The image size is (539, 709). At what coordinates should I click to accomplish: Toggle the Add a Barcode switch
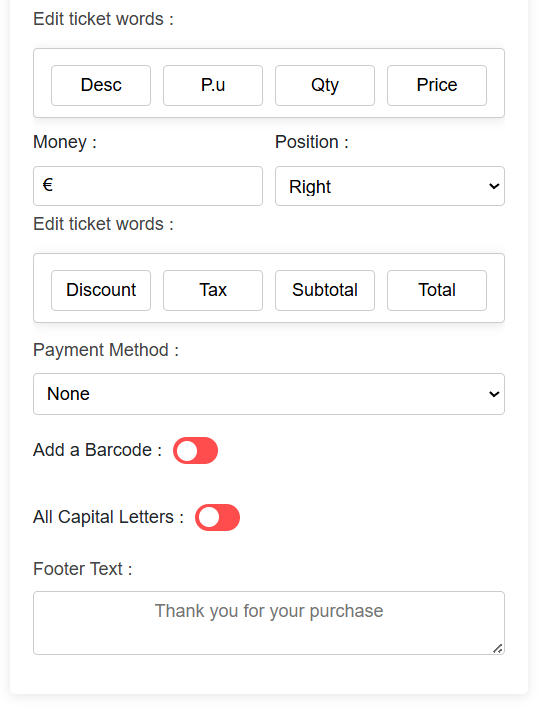pos(195,450)
